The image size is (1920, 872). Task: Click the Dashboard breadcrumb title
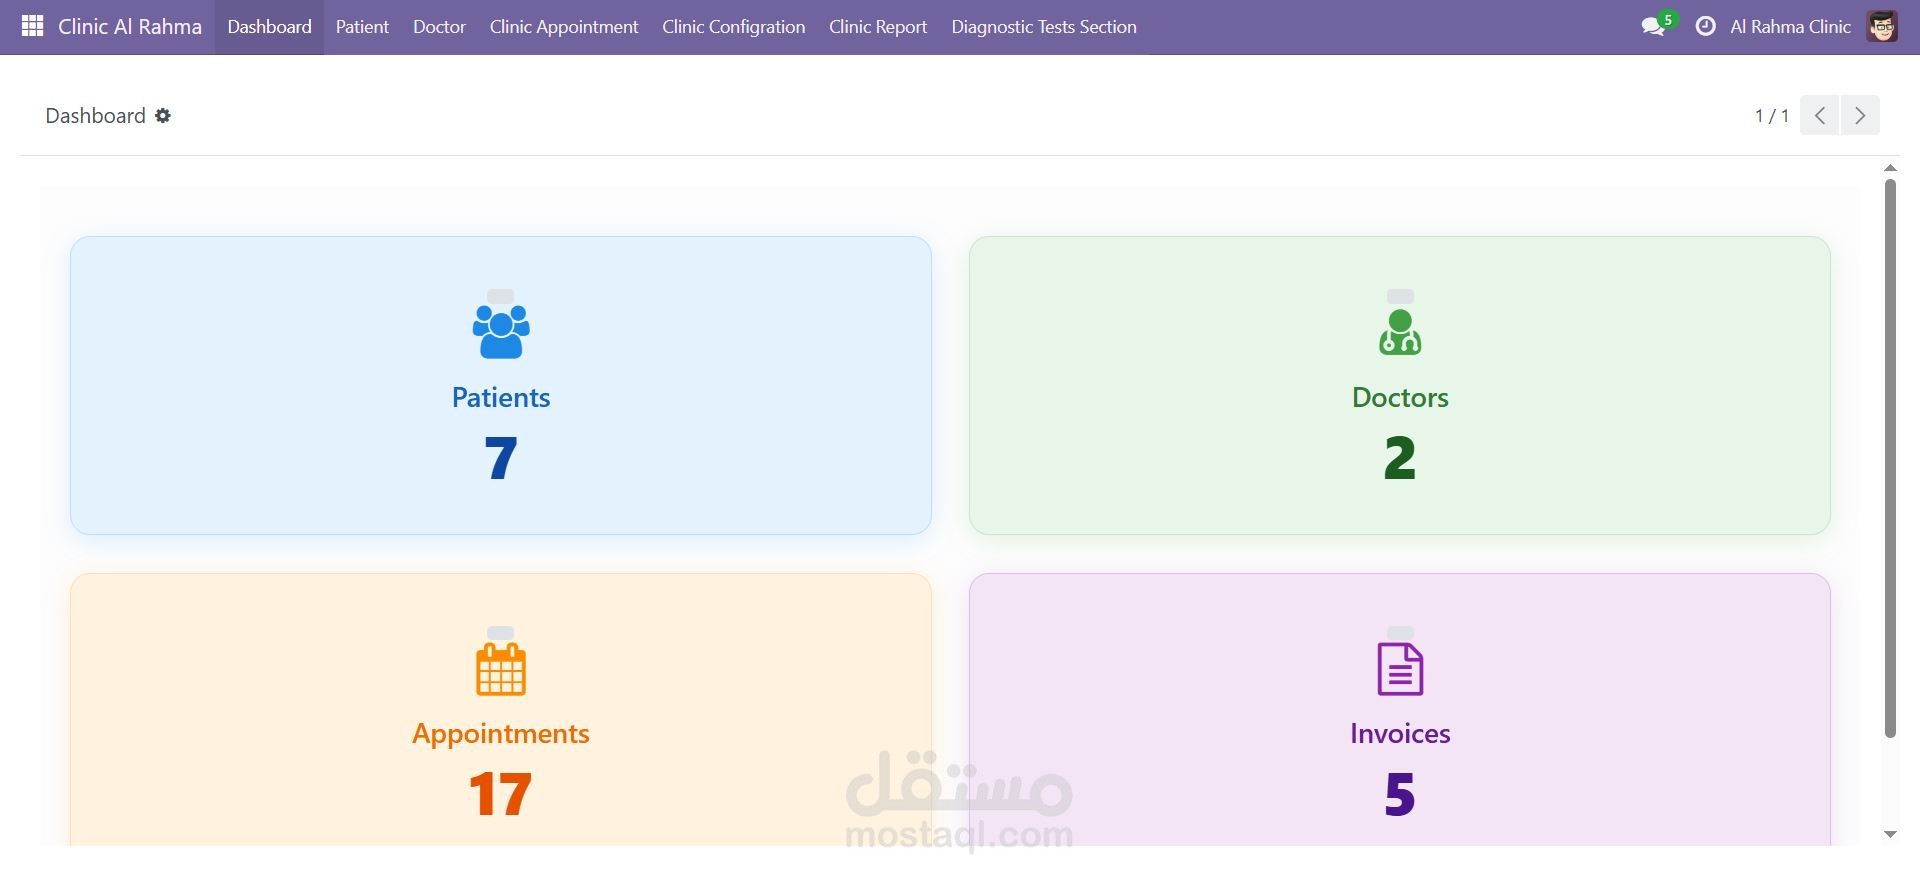[x=95, y=116]
